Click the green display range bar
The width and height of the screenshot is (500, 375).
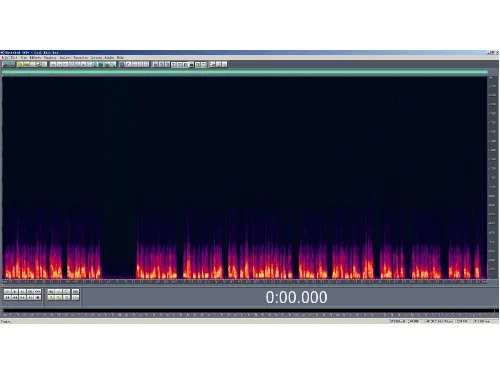pyautogui.click(x=245, y=72)
